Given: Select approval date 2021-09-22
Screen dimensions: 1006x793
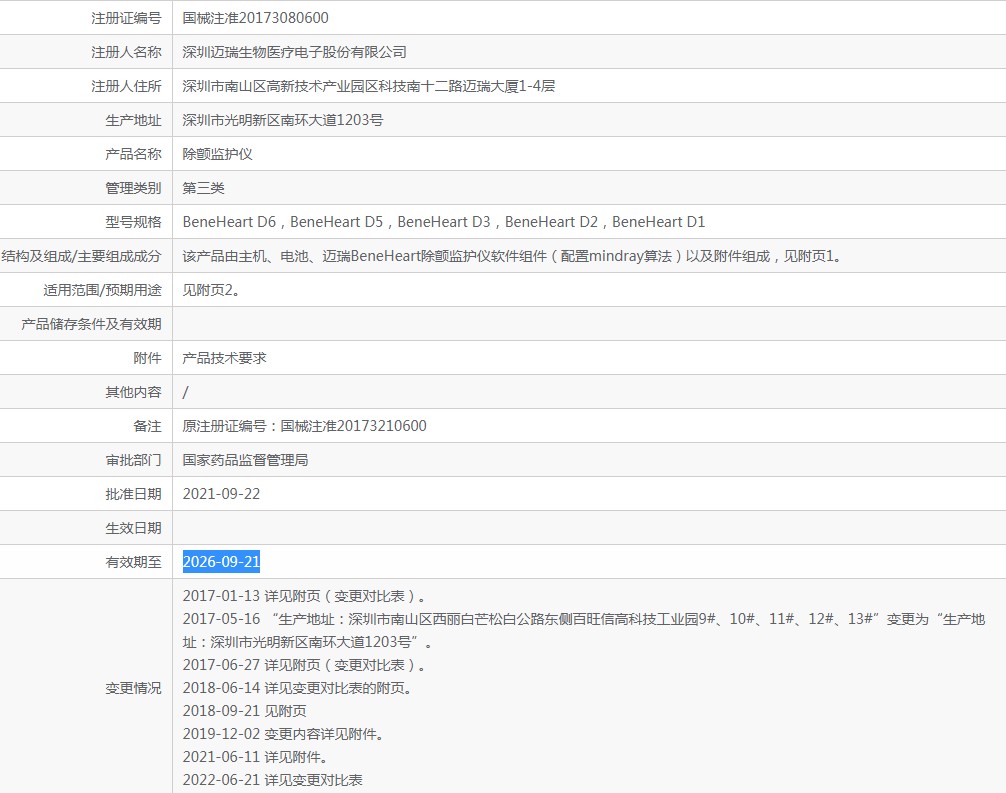Looking at the screenshot, I should point(221,494).
